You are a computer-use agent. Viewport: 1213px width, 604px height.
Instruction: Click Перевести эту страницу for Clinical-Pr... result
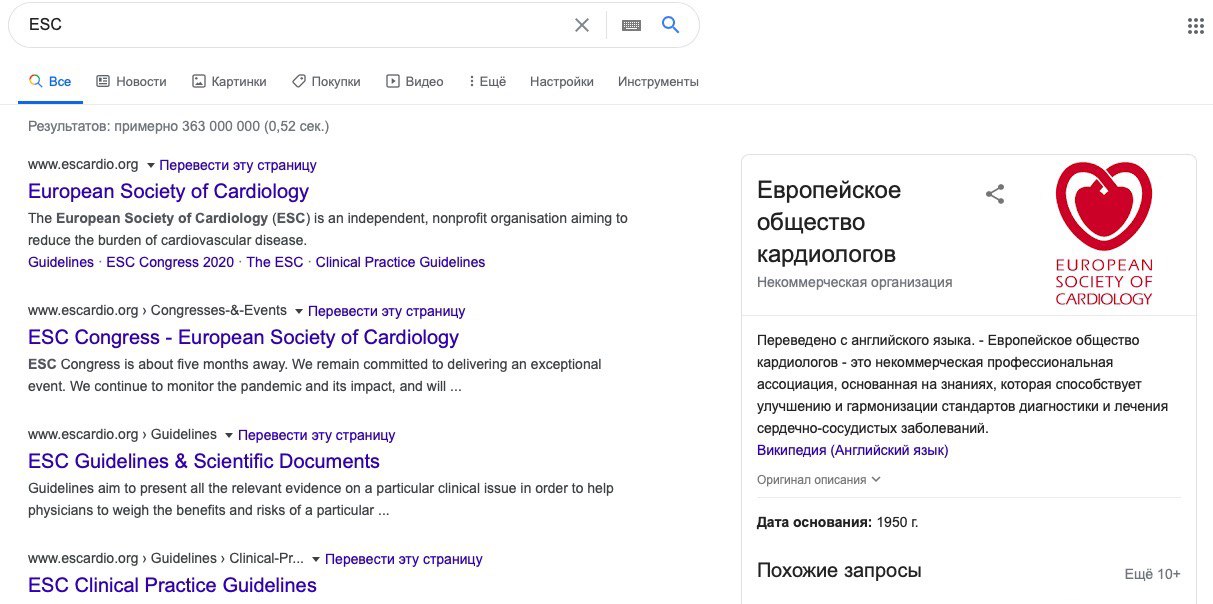point(404,559)
